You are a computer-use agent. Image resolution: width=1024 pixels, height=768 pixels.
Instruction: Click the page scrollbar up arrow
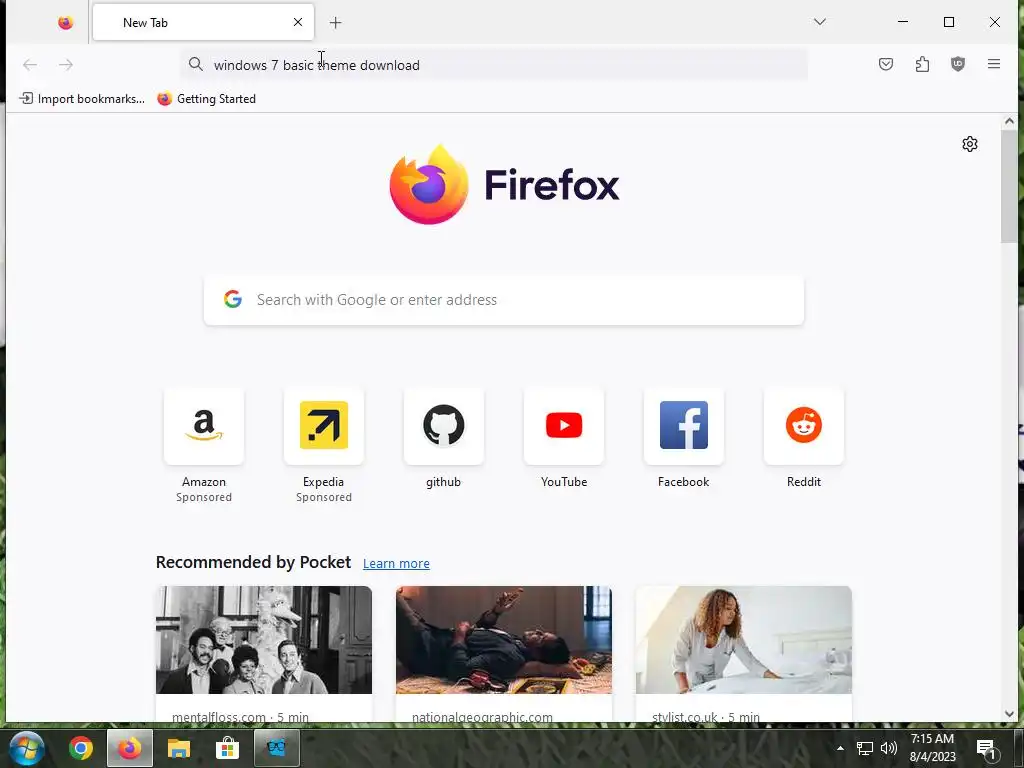[x=1009, y=121]
